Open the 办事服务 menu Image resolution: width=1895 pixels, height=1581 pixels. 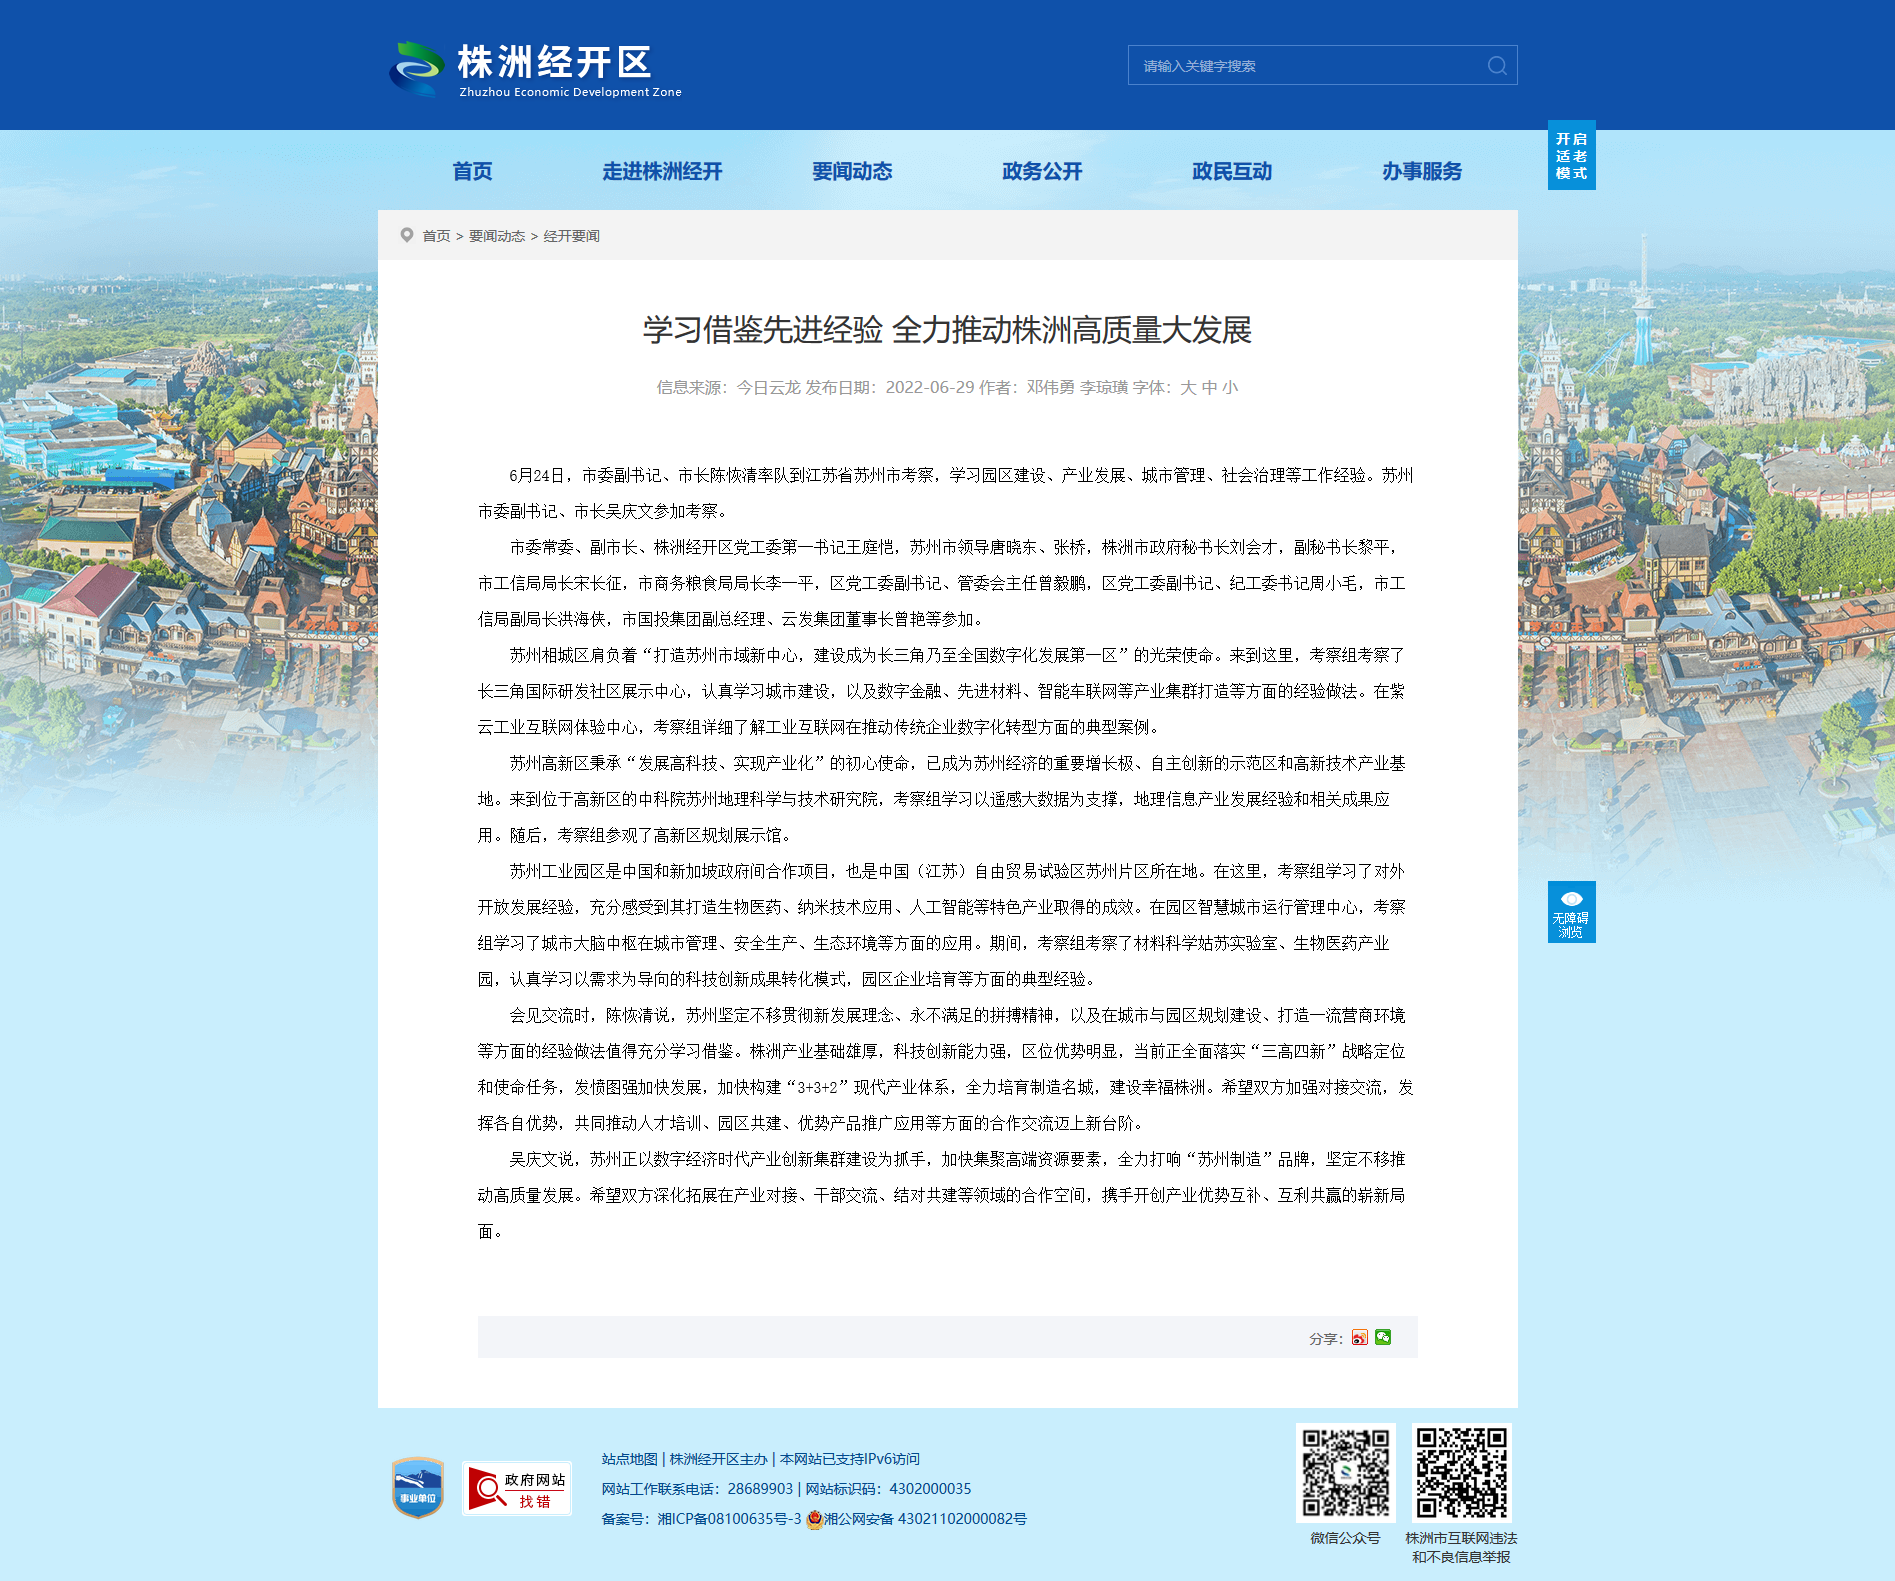pyautogui.click(x=1422, y=171)
